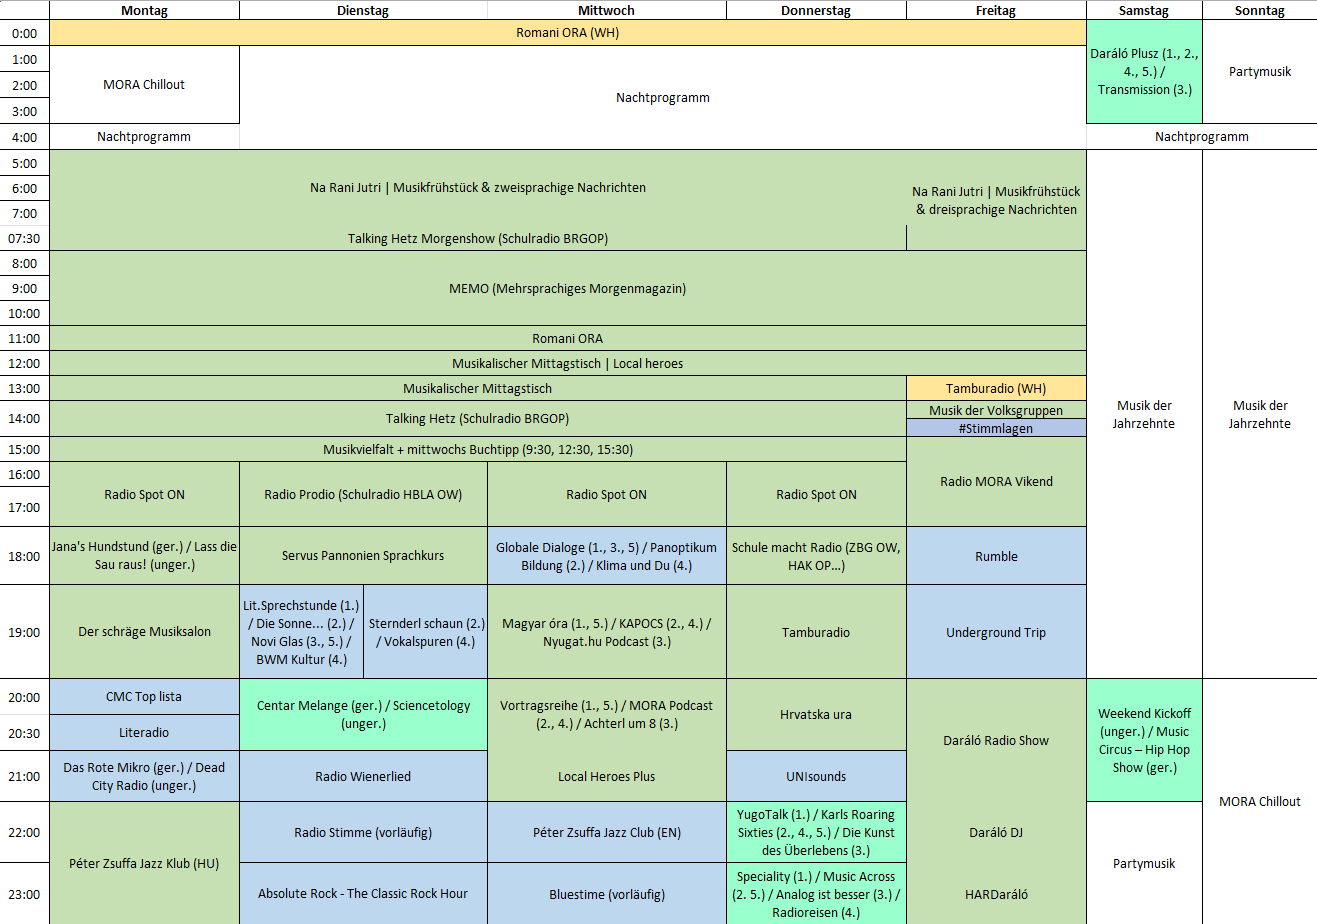Click the Underground Trip program cell

995,632
